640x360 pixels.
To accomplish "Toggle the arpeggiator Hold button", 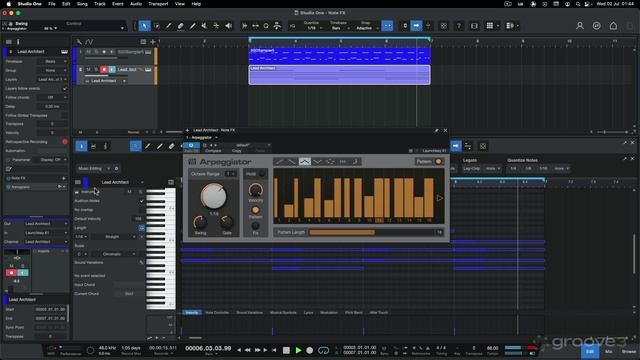I will click(262, 174).
